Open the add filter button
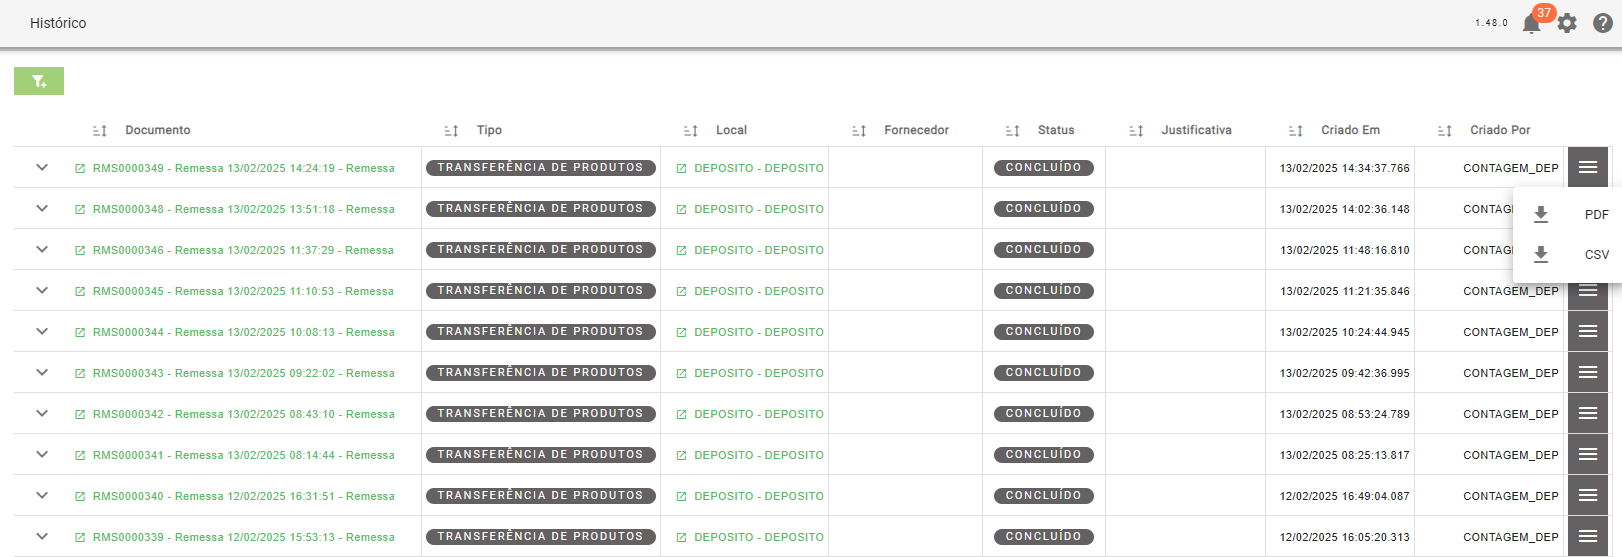This screenshot has width=1622, height=557. click(39, 81)
